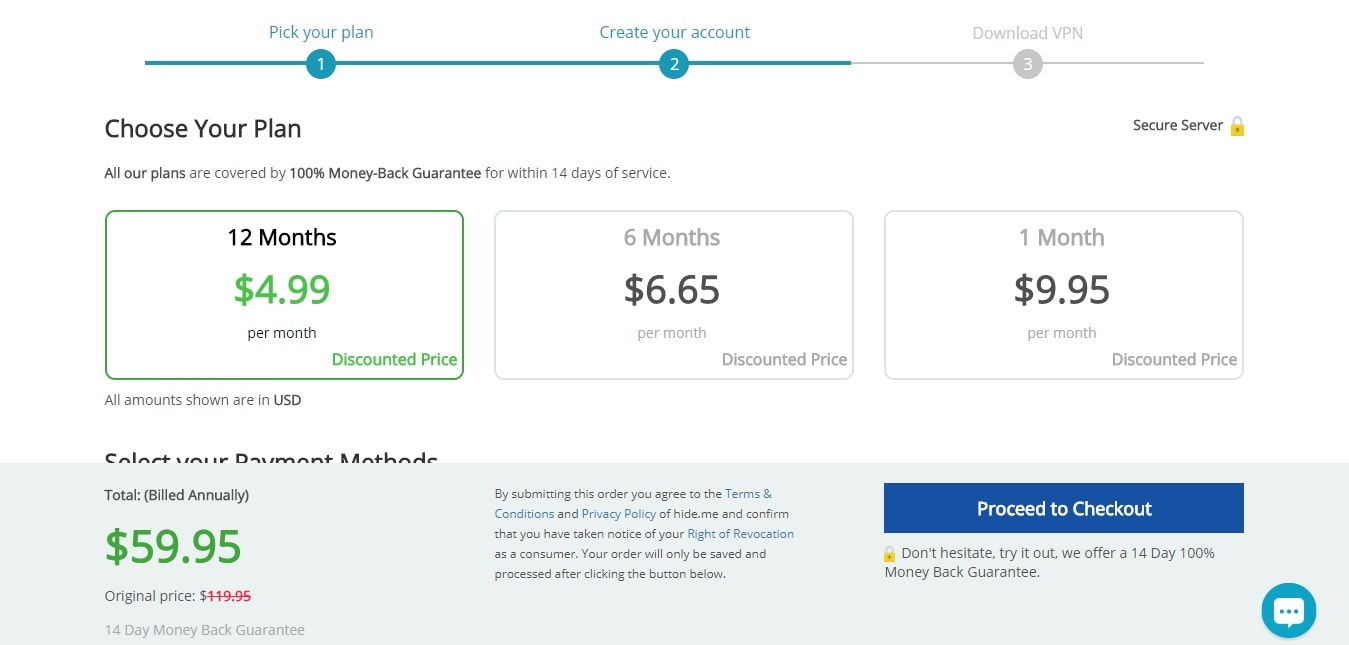Open the Terms & Conditions link
The height and width of the screenshot is (645, 1349).
tap(633, 503)
